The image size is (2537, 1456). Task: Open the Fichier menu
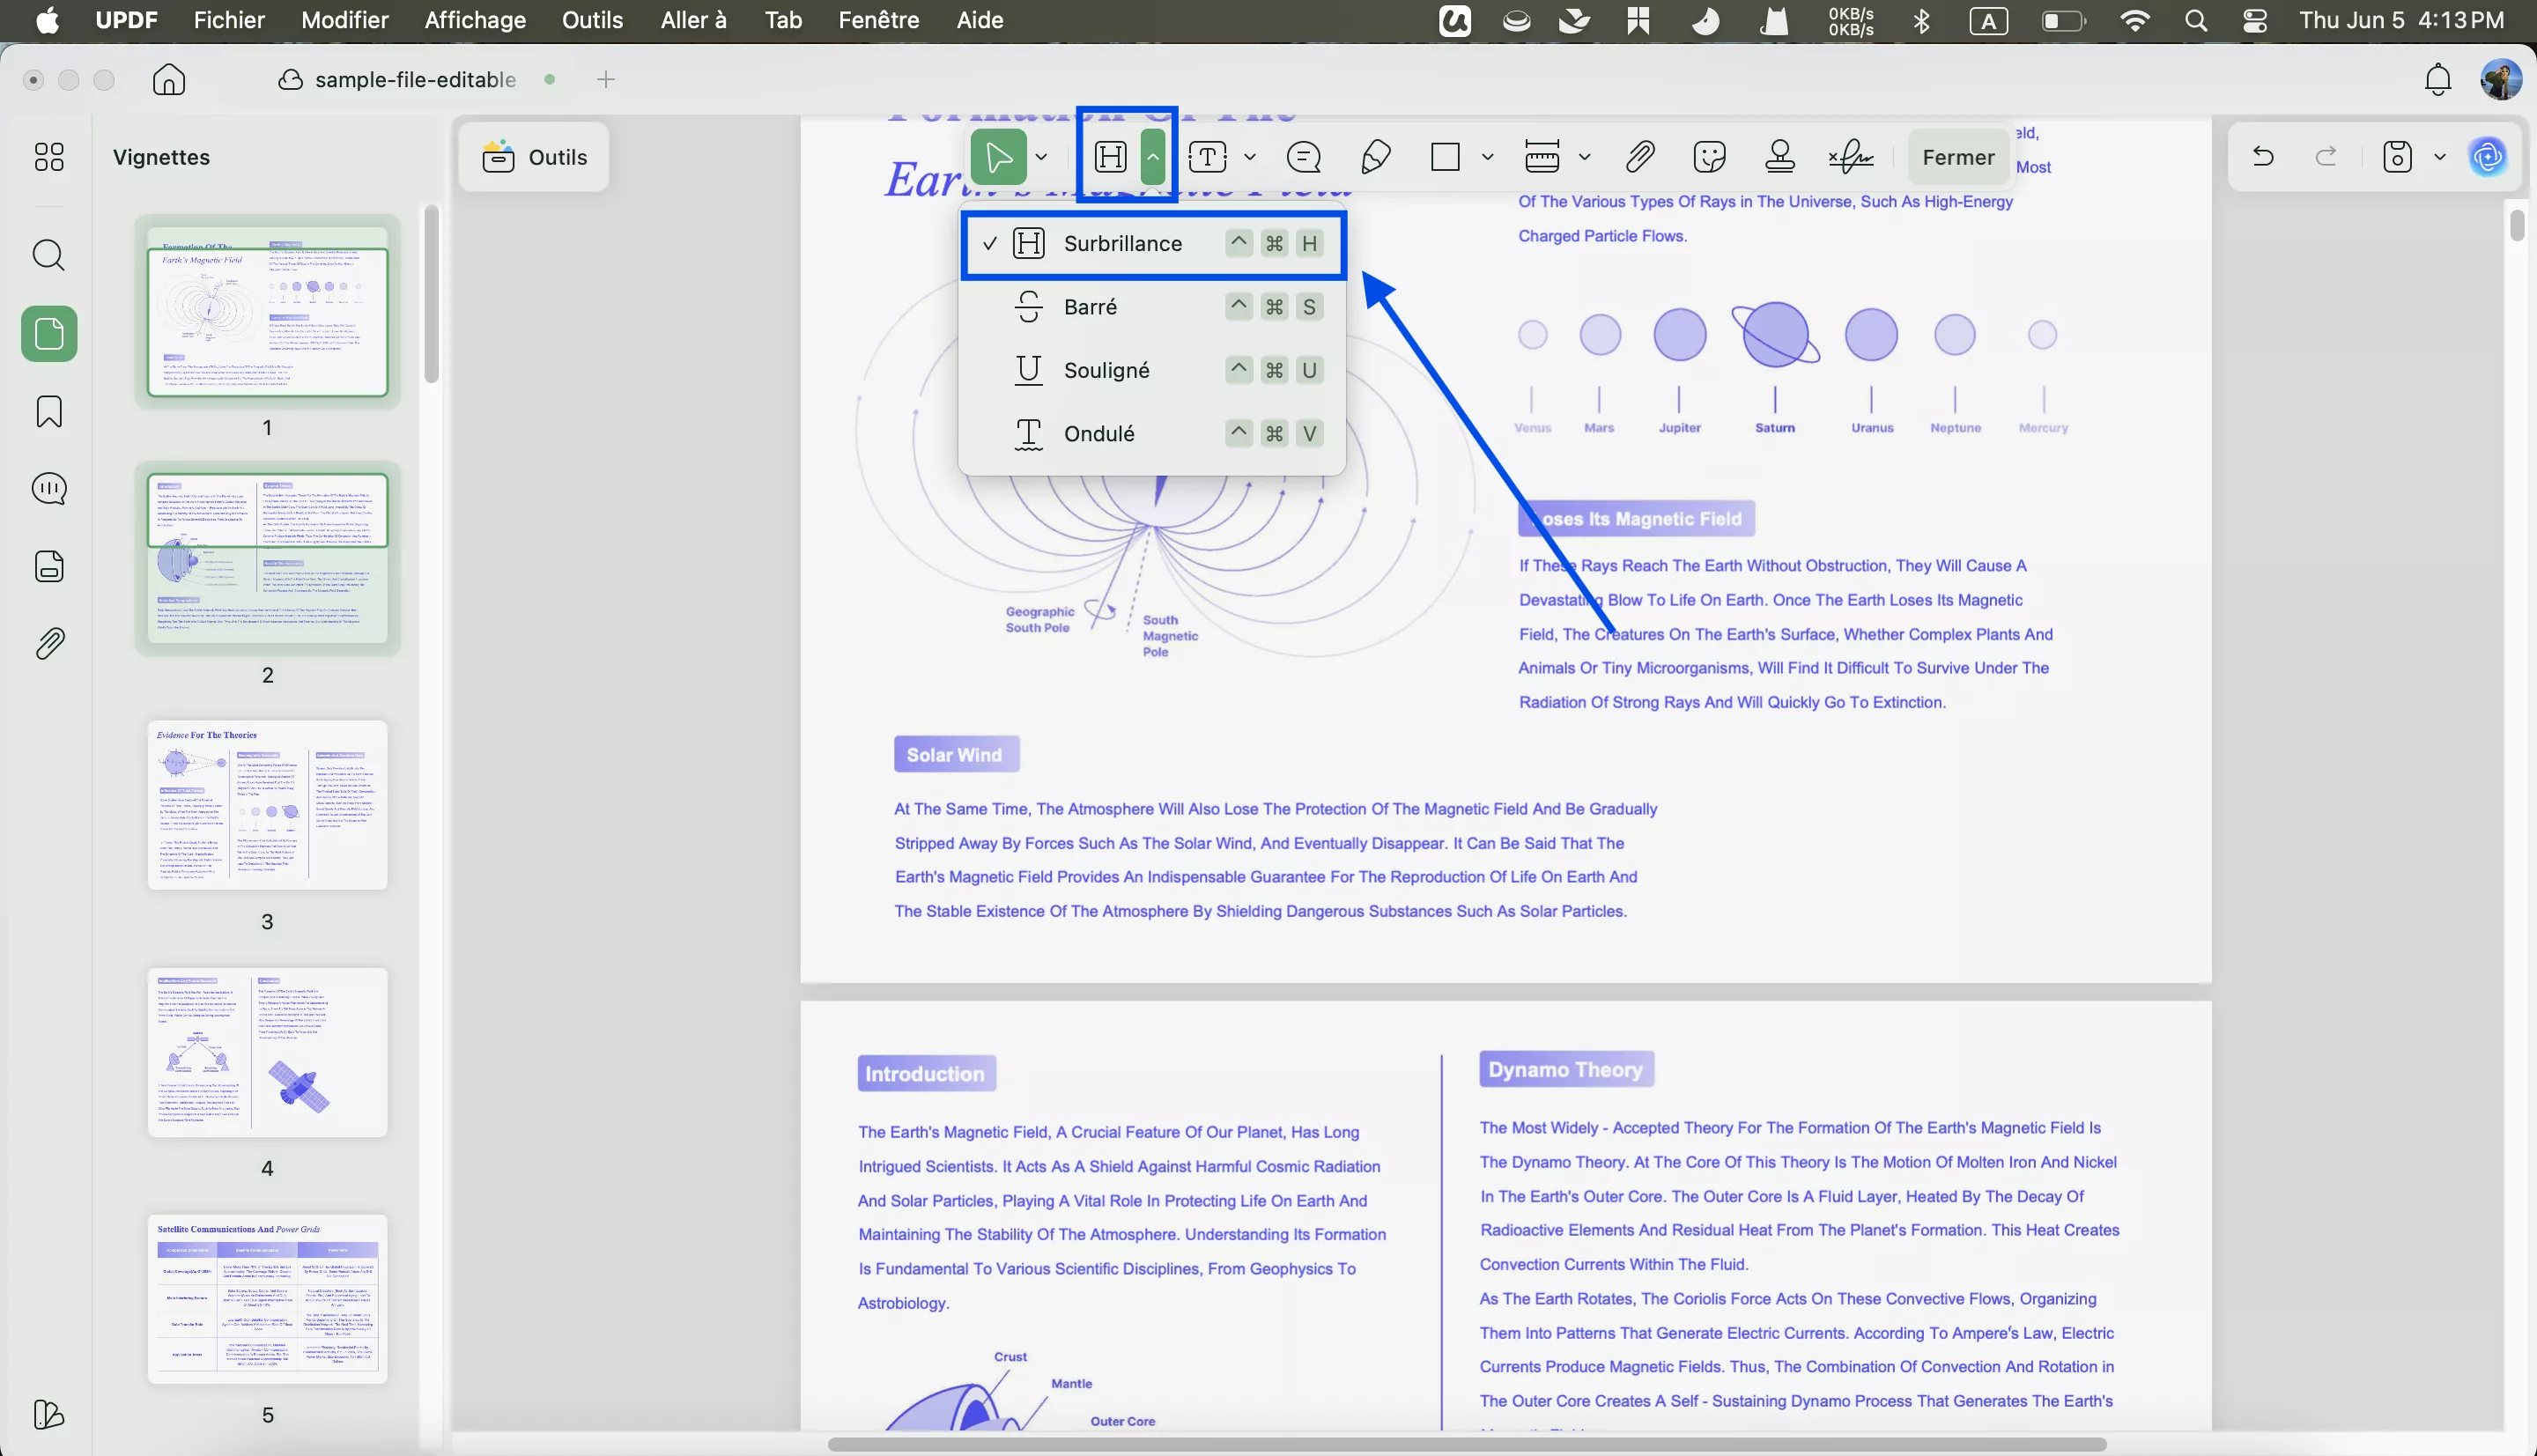(229, 20)
